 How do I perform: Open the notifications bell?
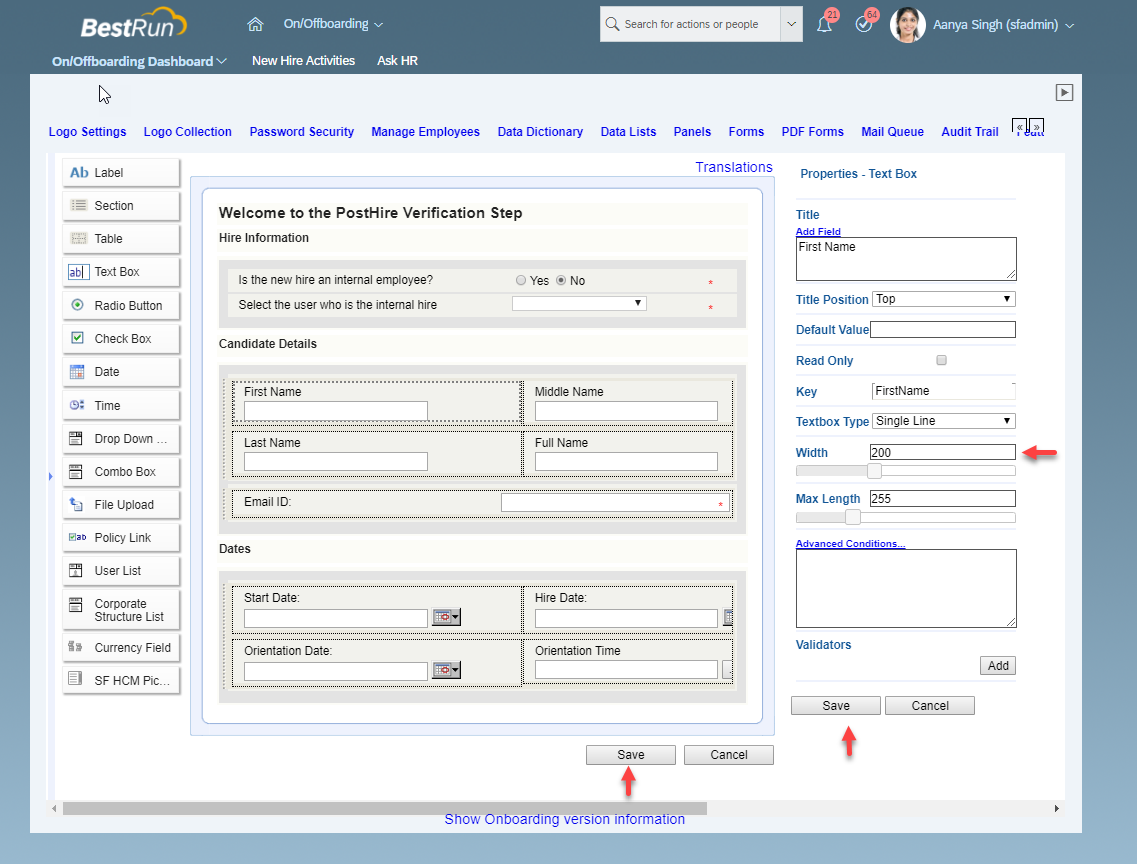click(x=824, y=24)
